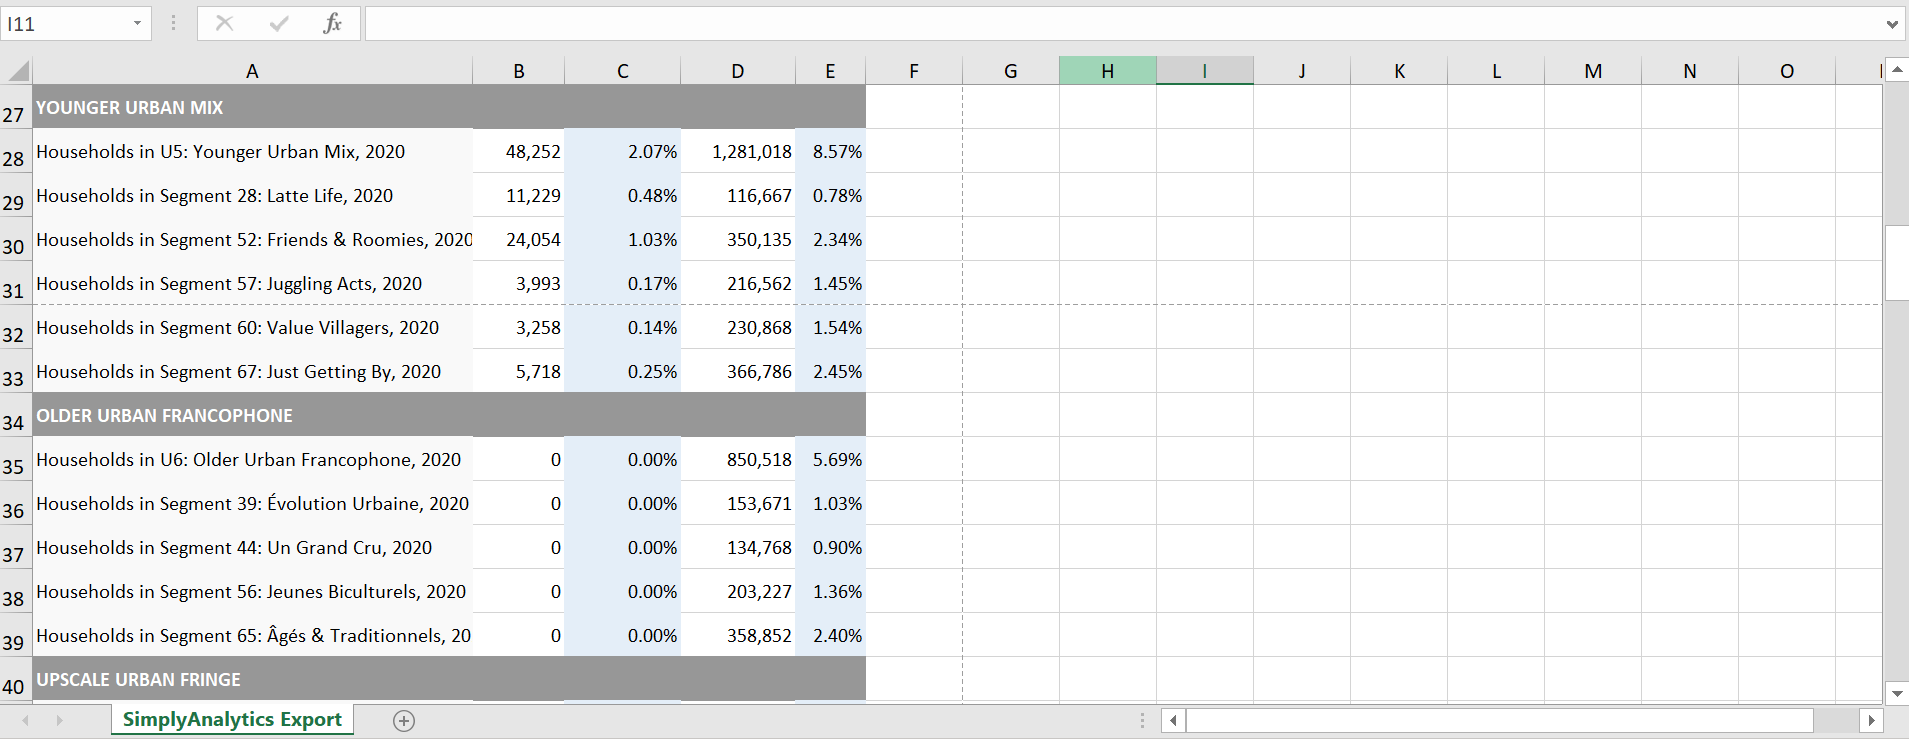Viewport: 1909px width, 739px height.
Task: Click horizontal scrollbar right arrow
Action: click(x=1871, y=720)
